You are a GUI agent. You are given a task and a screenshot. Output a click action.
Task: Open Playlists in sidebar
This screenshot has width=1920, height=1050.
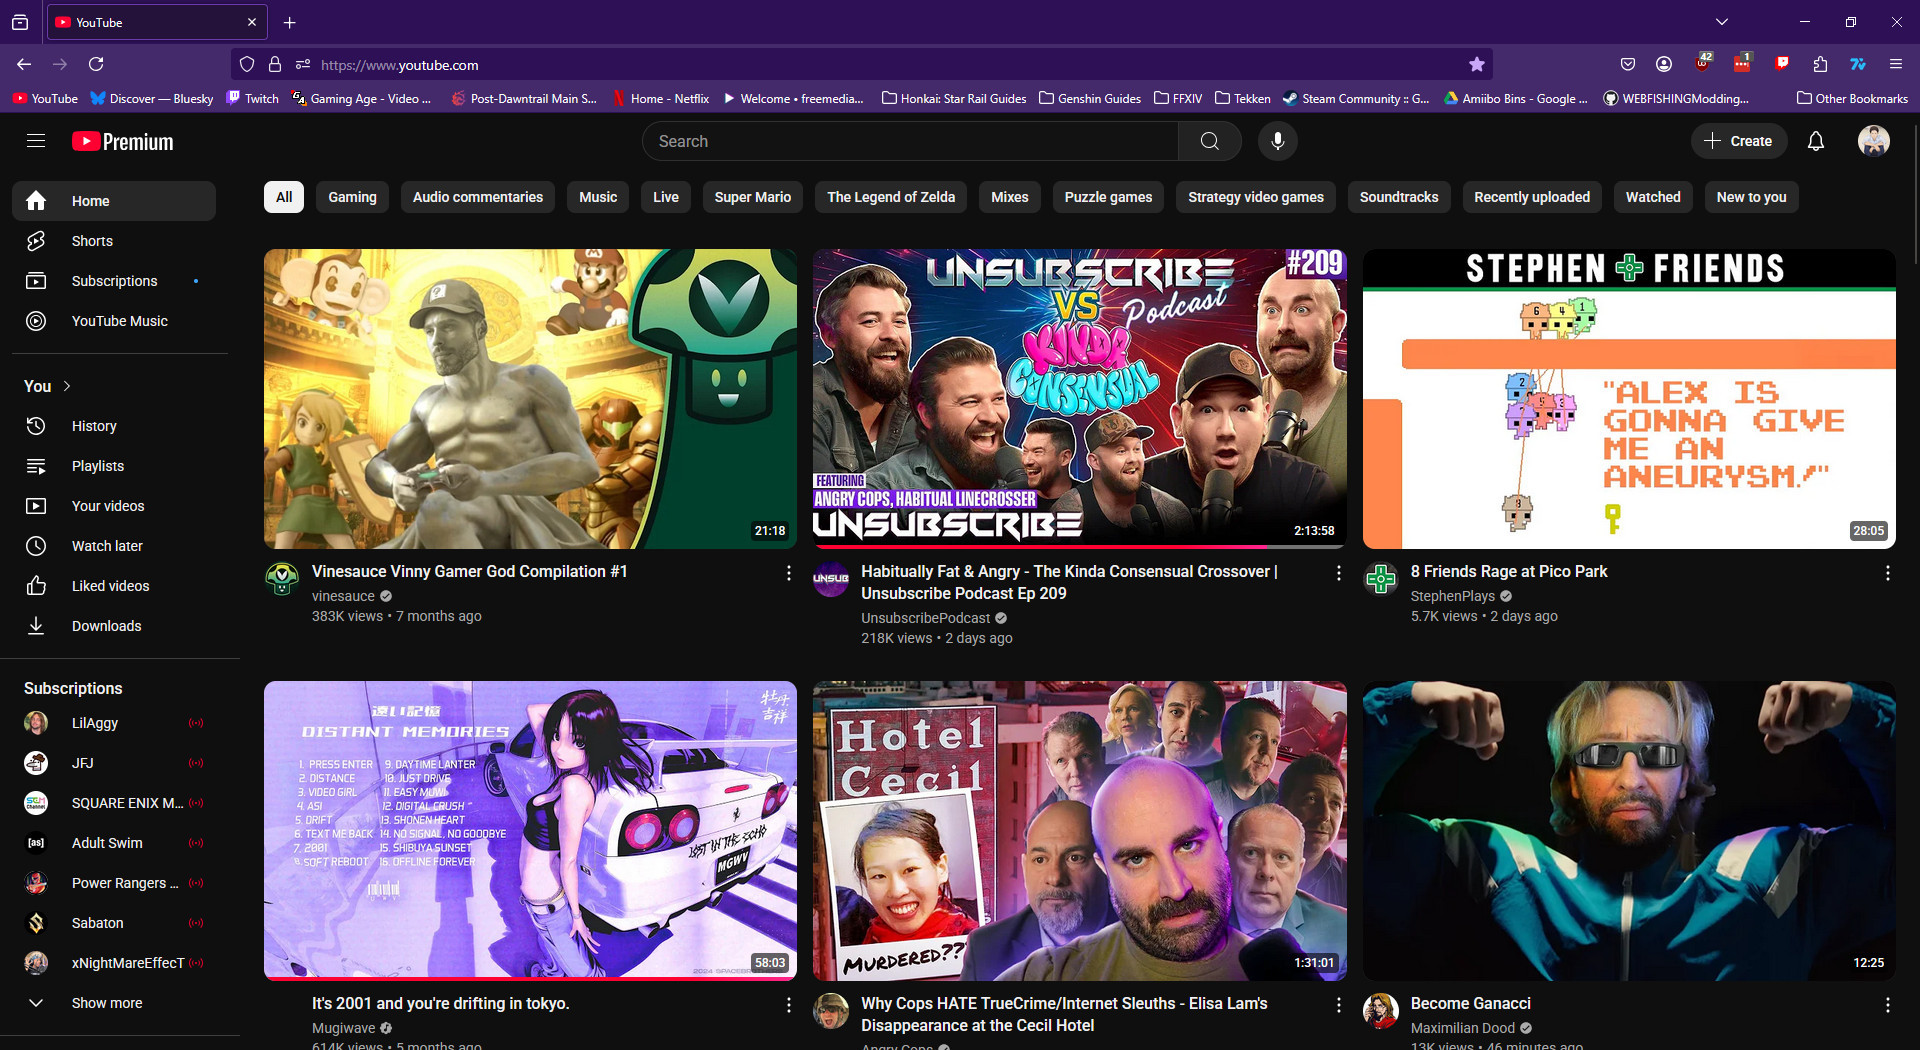[x=114, y=466]
